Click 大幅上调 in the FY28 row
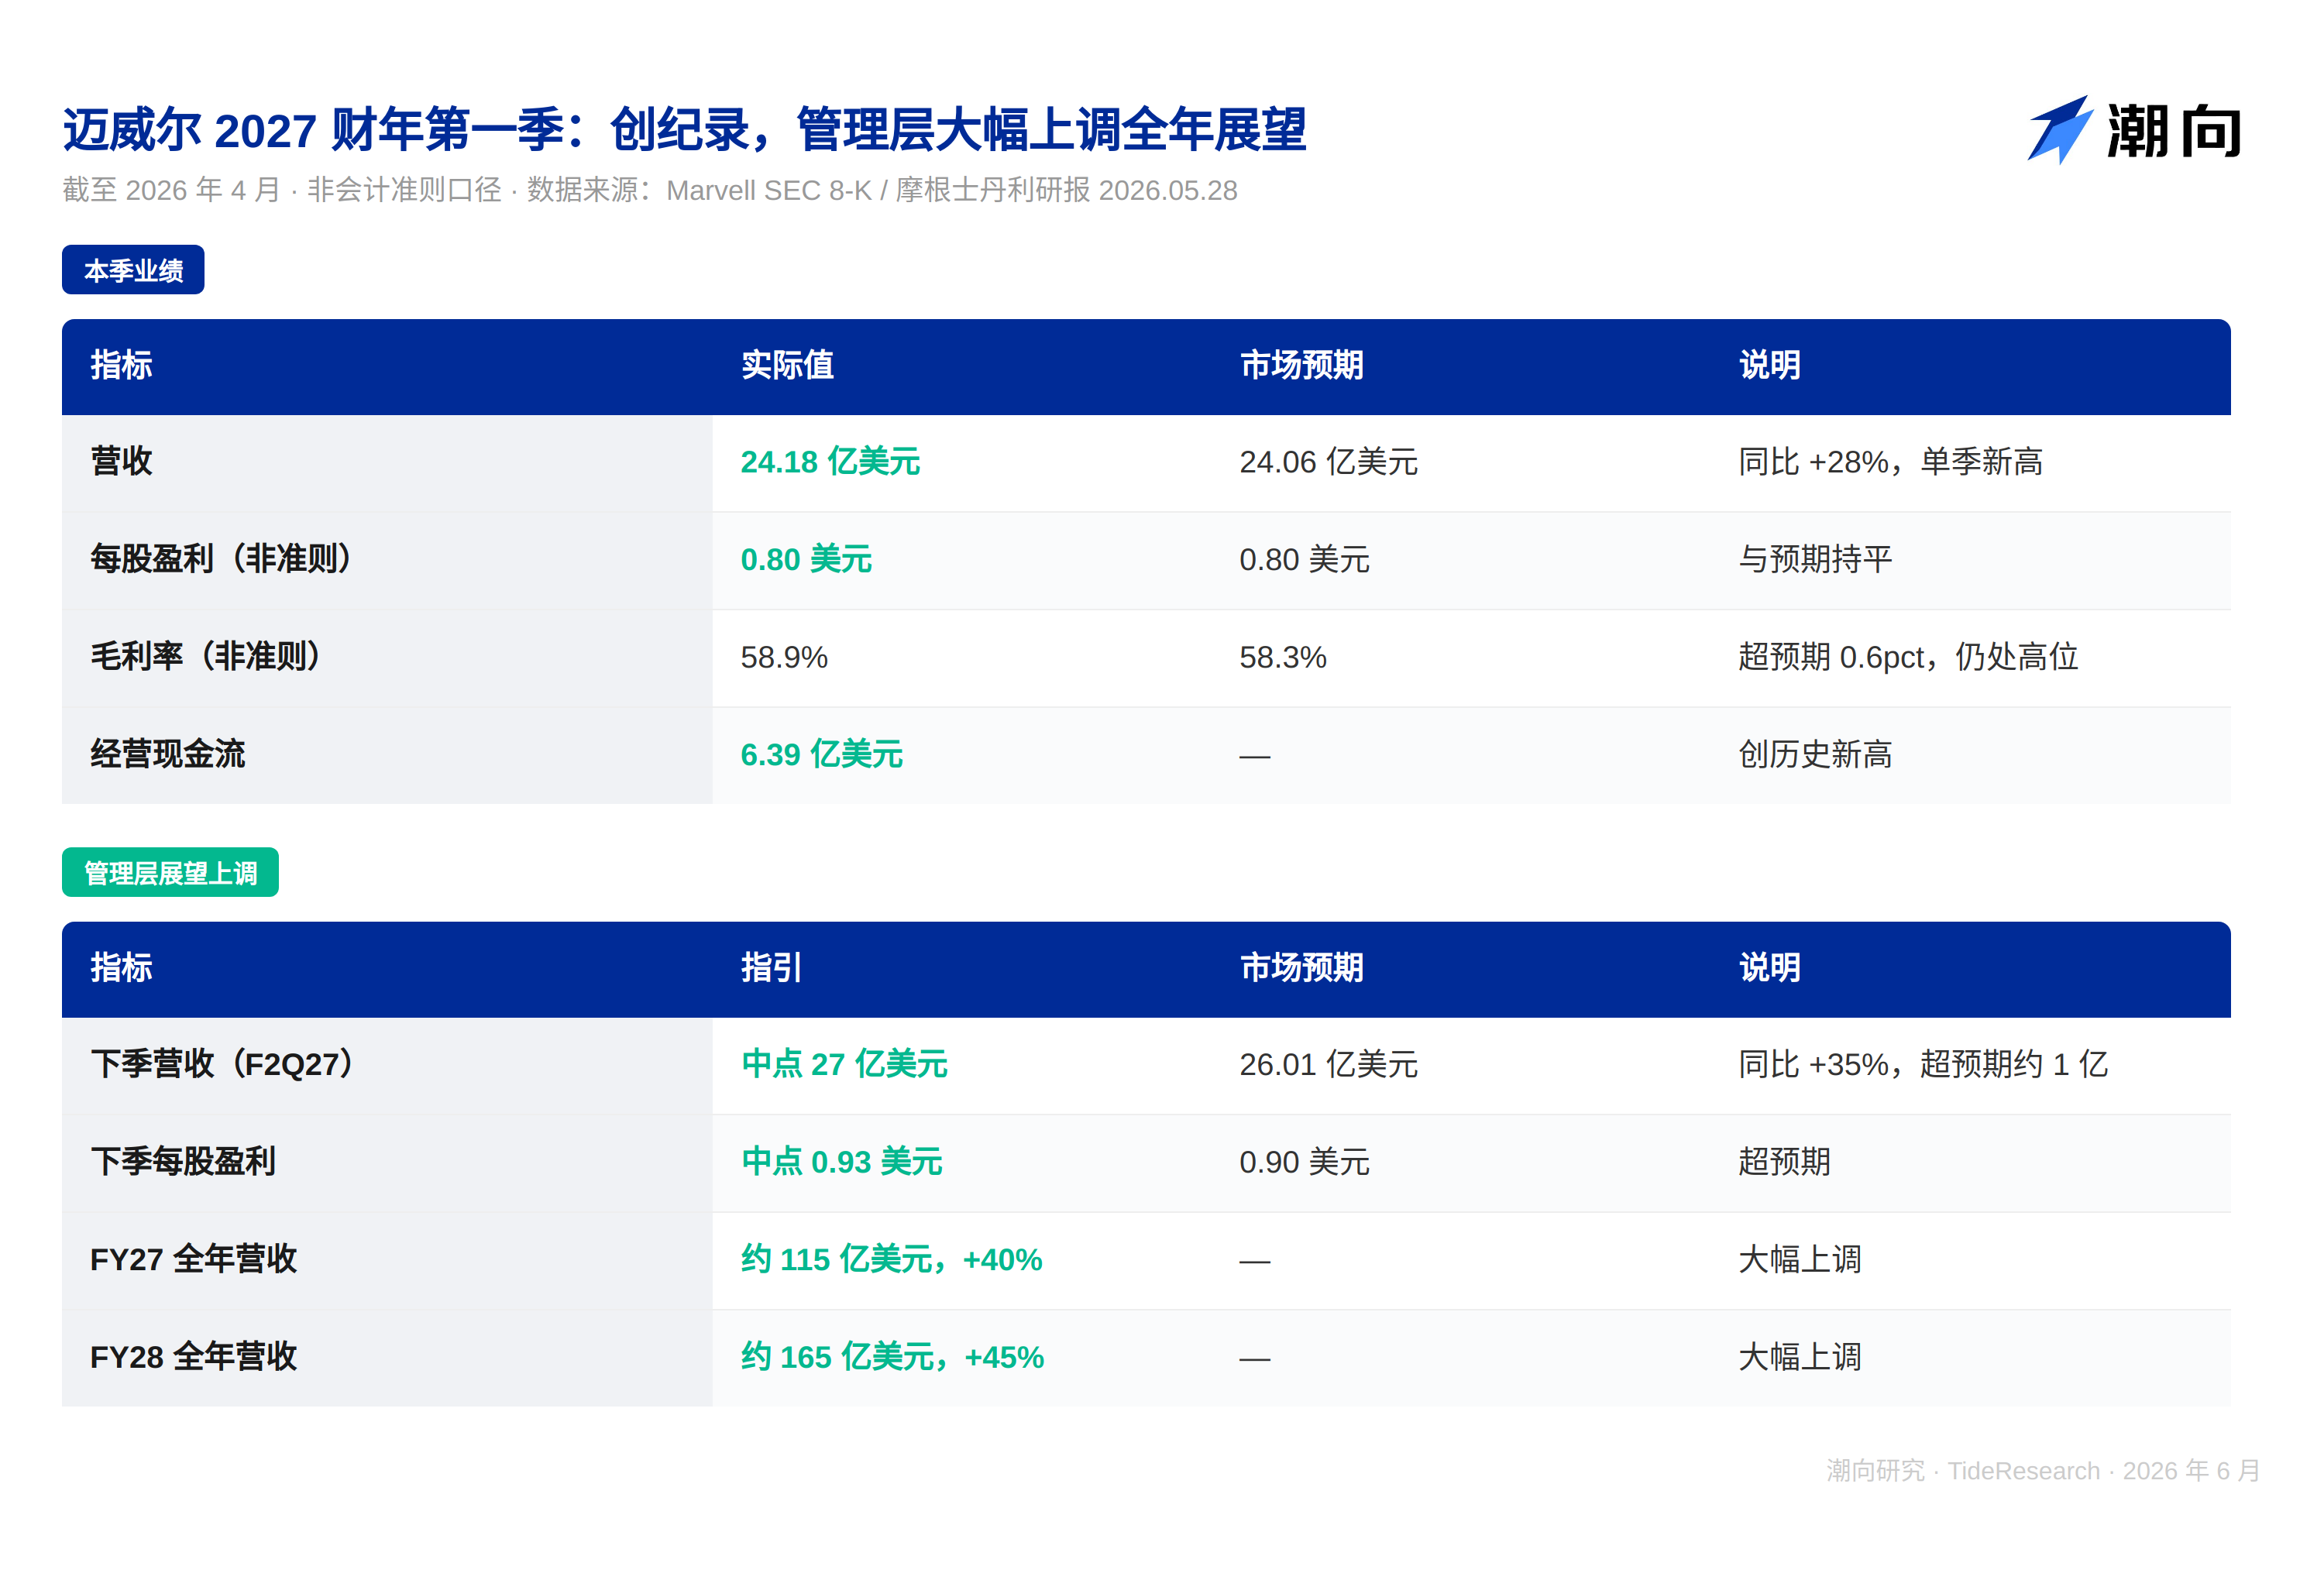 point(1800,1357)
